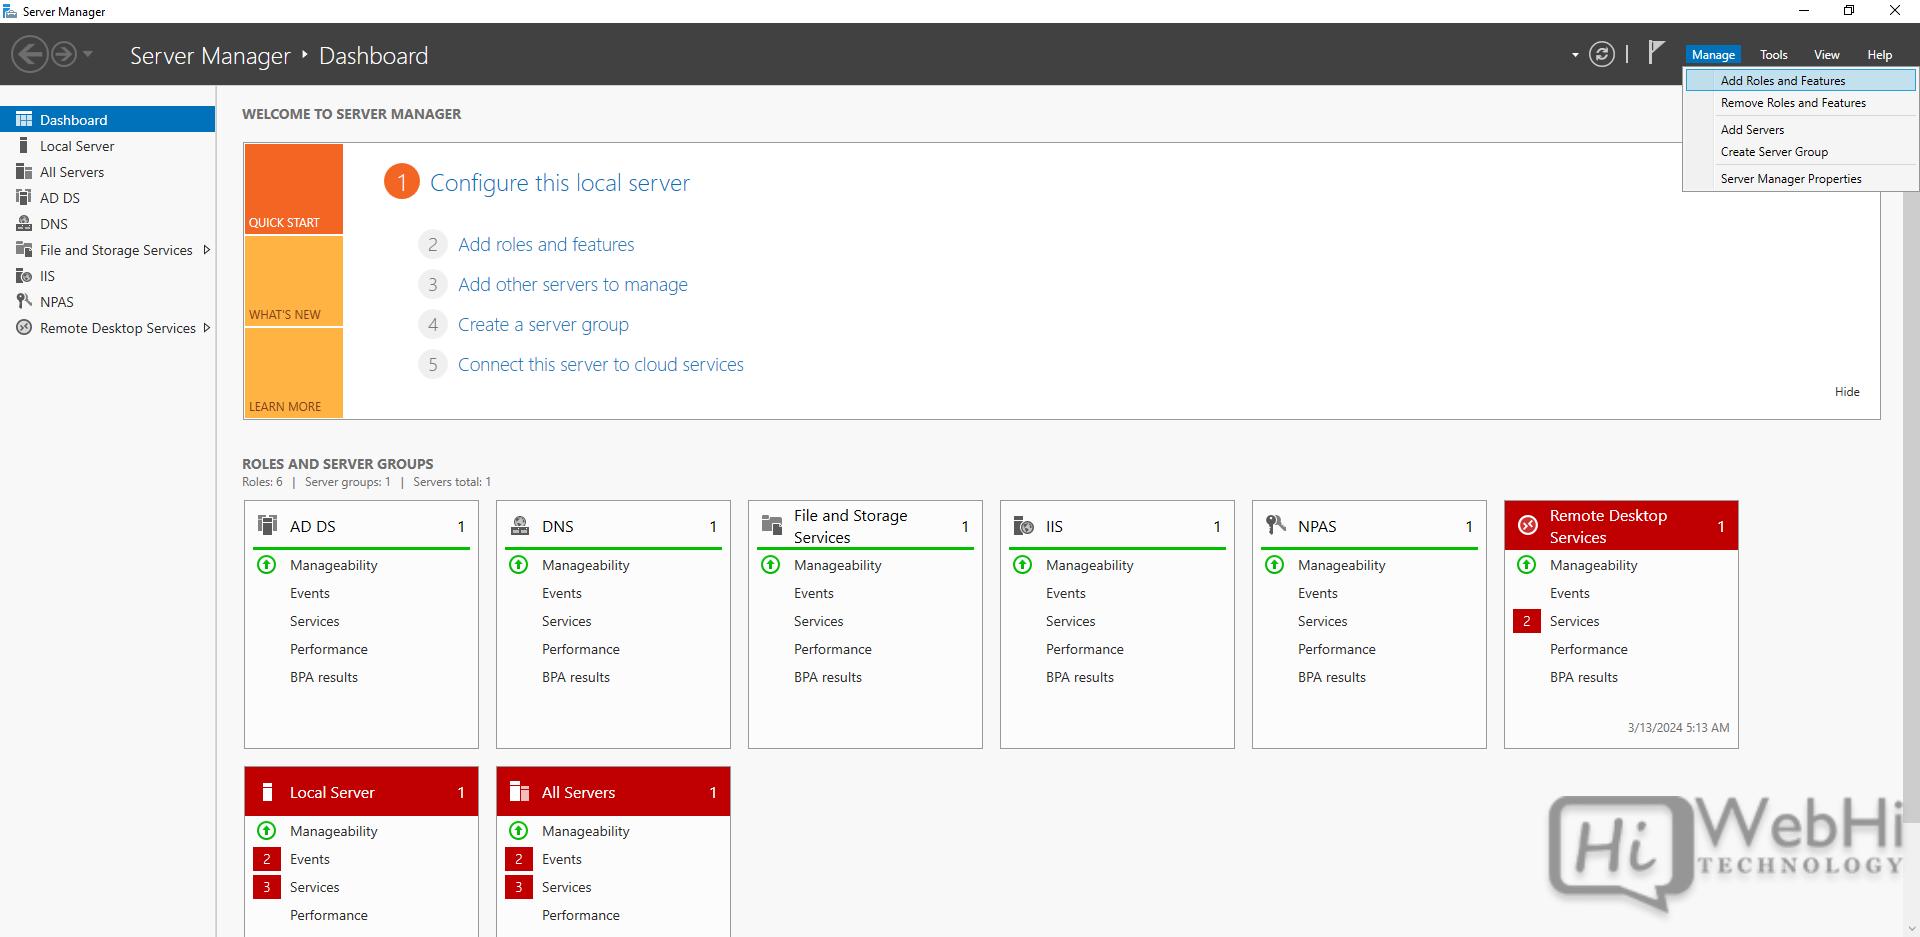
Task: Open the Tools menu
Action: point(1773,55)
